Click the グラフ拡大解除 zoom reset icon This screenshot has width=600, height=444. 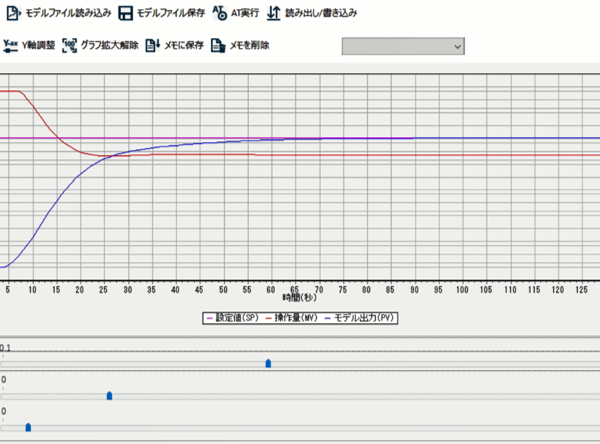pos(70,45)
